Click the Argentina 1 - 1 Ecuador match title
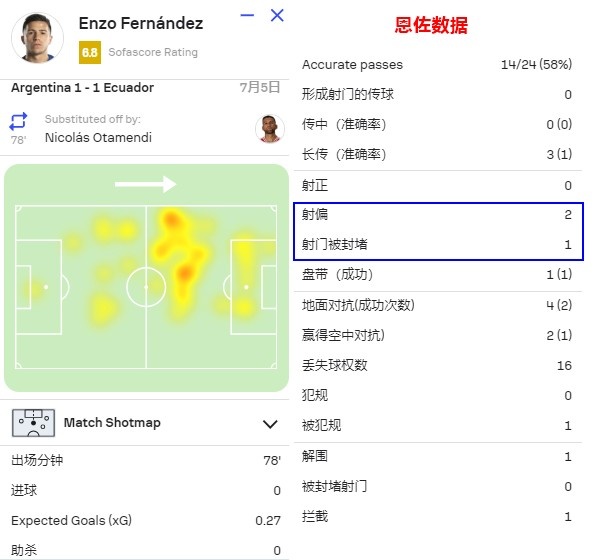This screenshot has height=560, width=600. tap(82, 88)
